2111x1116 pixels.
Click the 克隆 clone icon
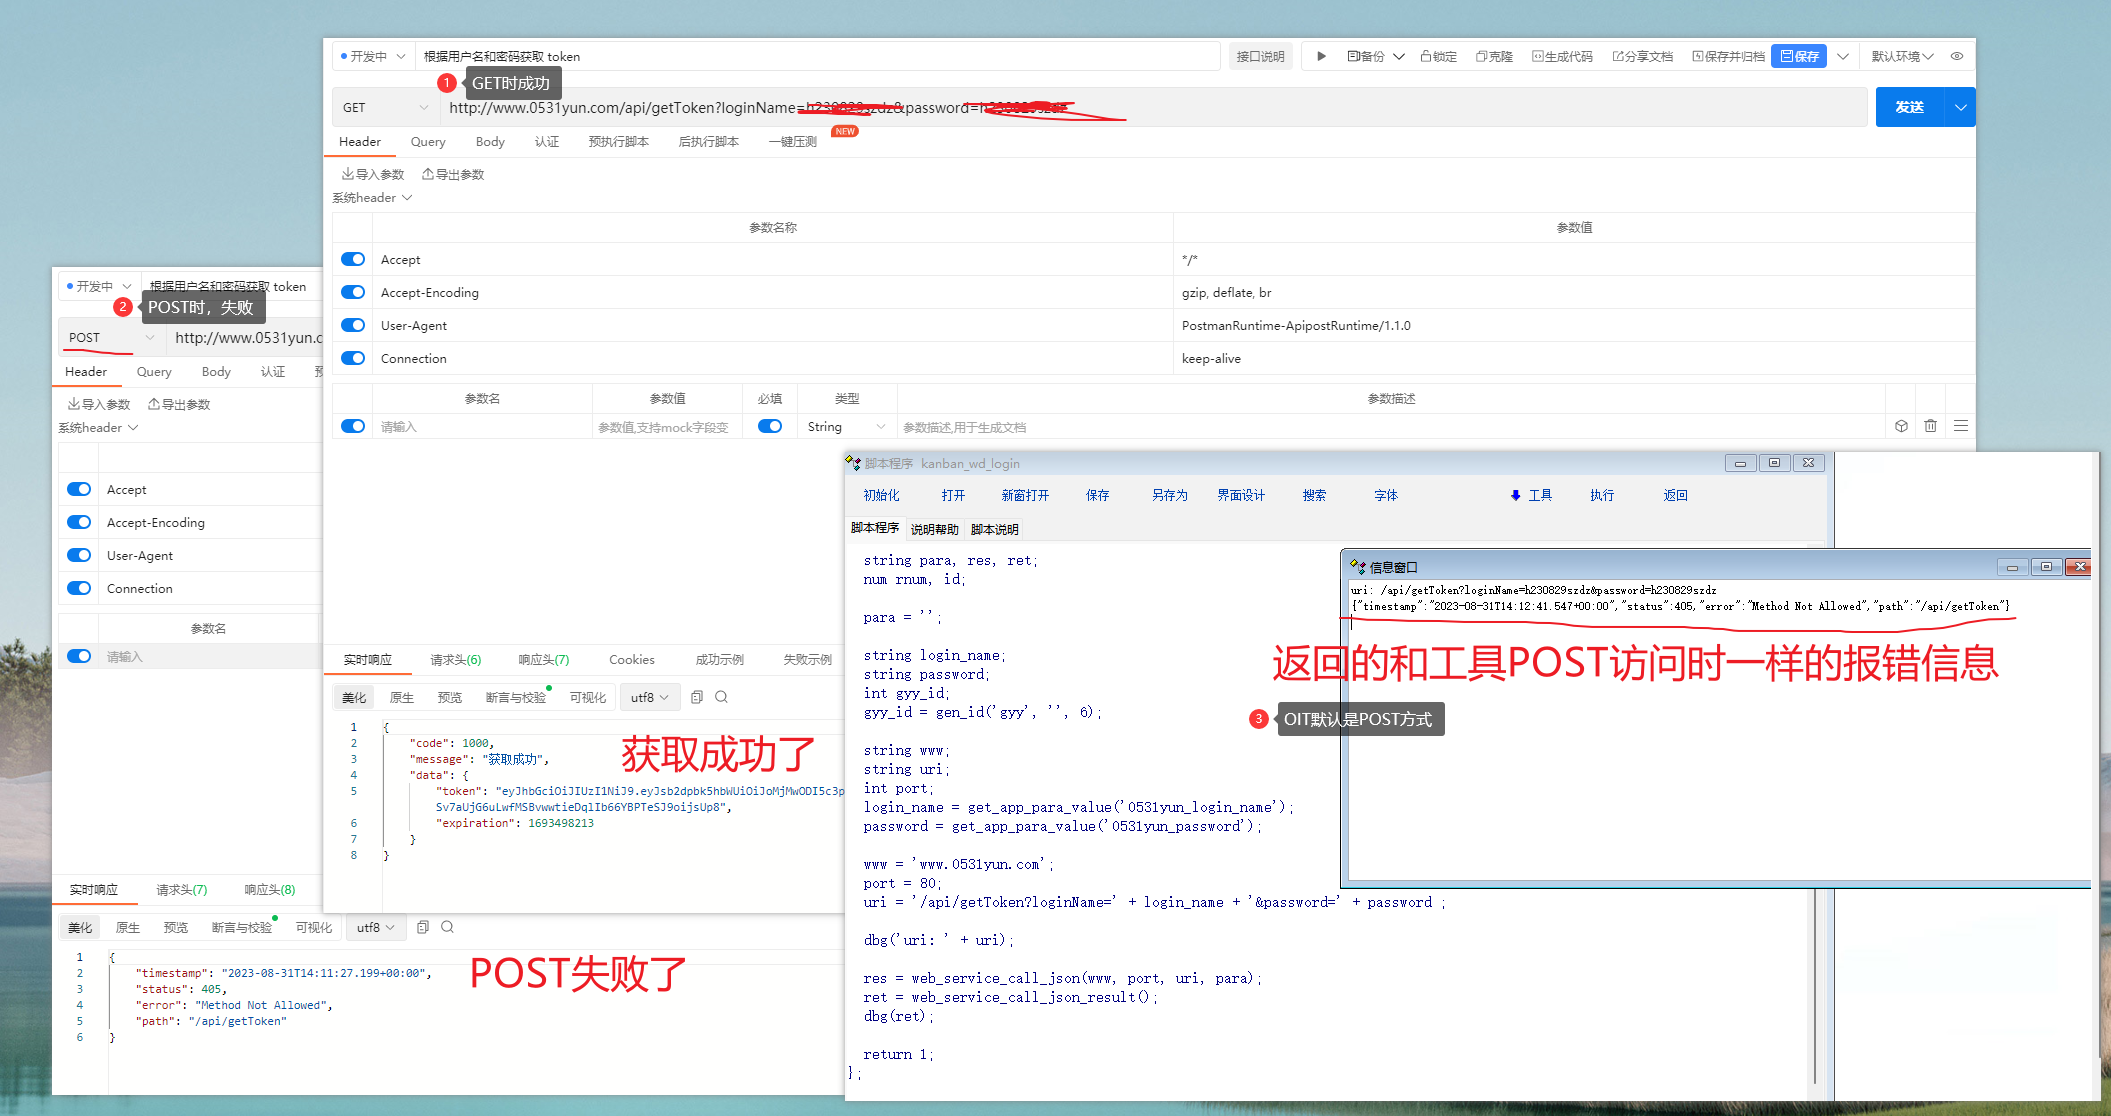1482,56
